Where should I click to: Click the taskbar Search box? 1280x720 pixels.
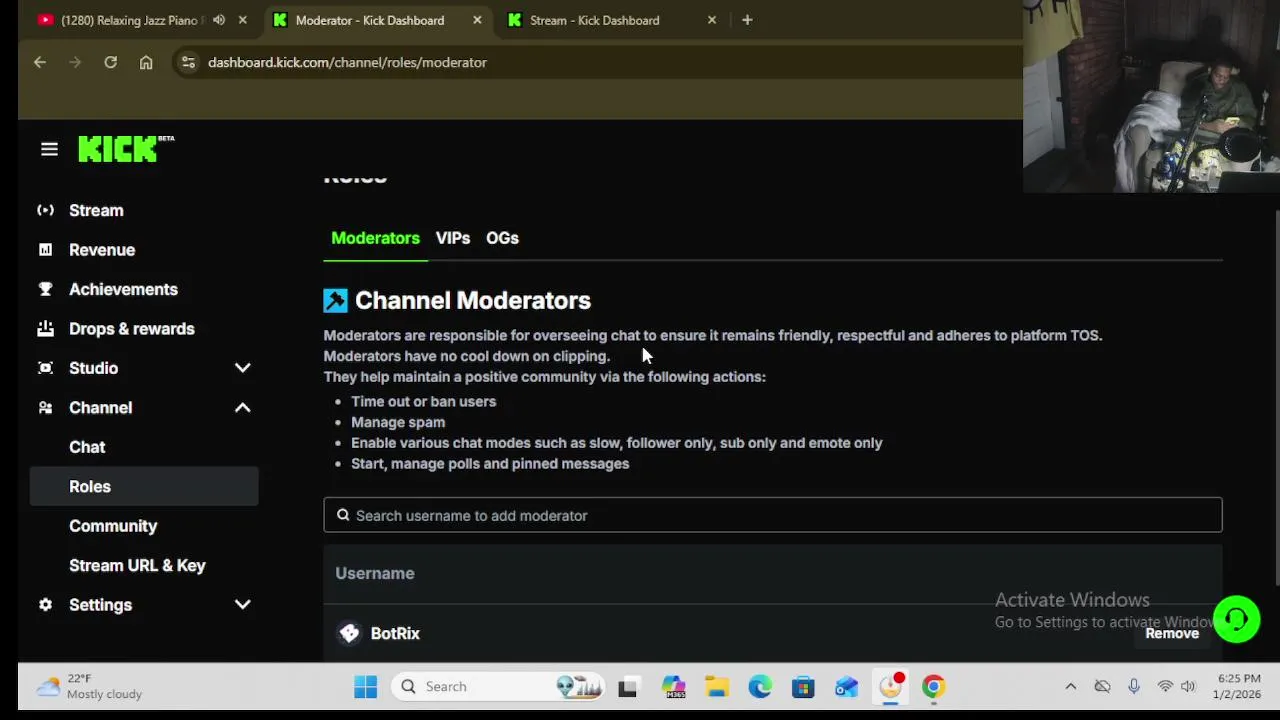(497, 686)
